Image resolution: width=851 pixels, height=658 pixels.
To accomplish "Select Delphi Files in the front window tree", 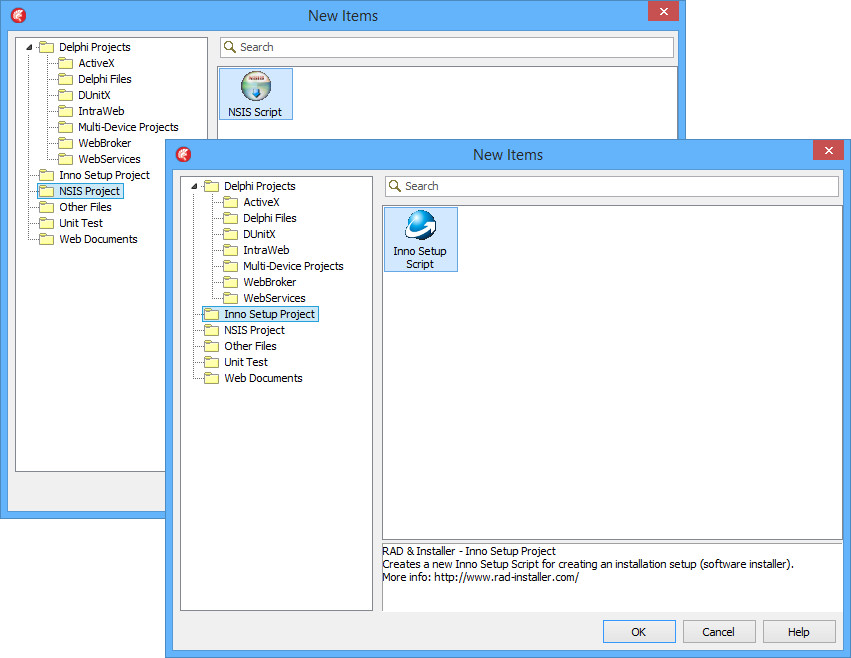I will [270, 218].
